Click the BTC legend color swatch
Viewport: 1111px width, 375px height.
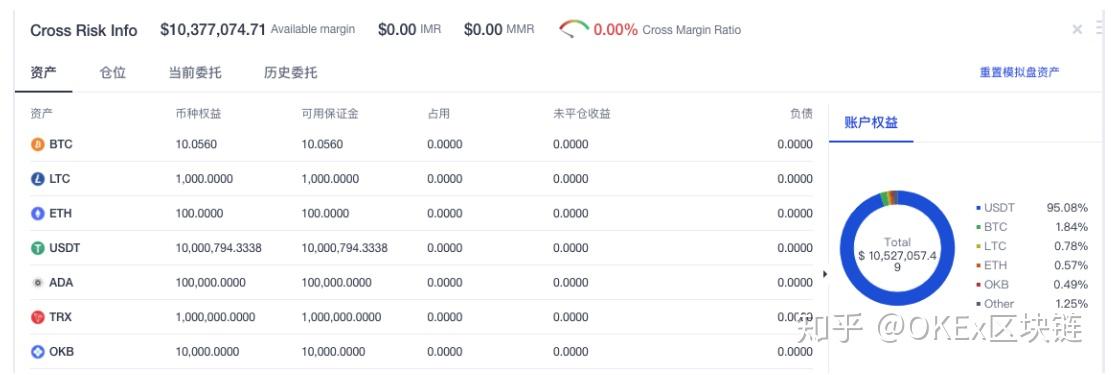[x=979, y=228]
